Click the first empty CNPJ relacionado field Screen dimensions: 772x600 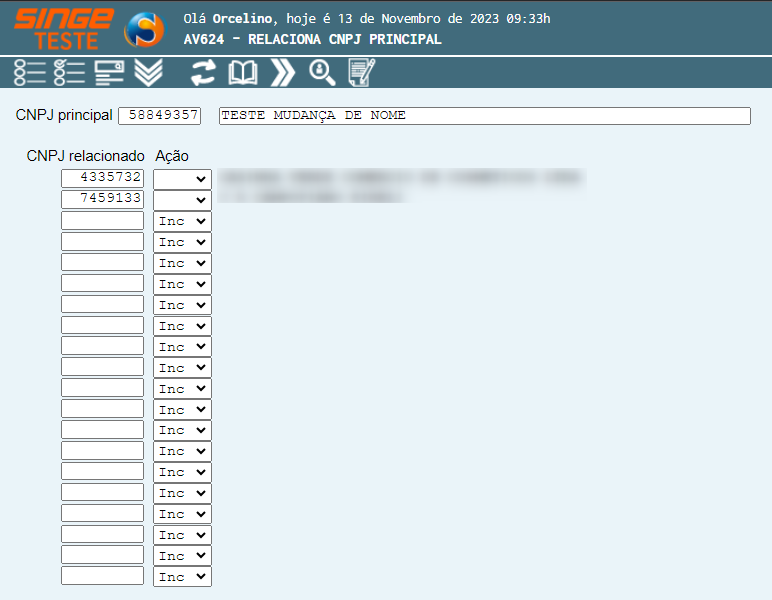[103, 220]
